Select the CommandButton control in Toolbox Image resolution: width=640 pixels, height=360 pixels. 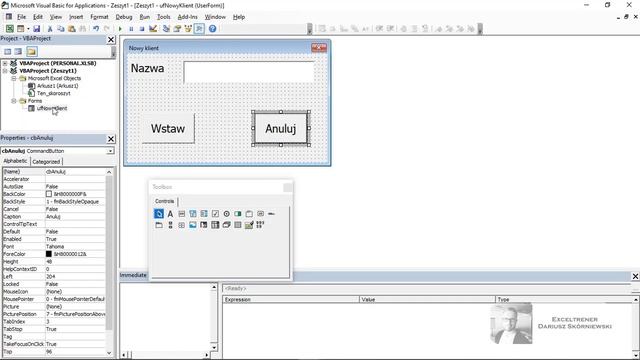(x=260, y=213)
